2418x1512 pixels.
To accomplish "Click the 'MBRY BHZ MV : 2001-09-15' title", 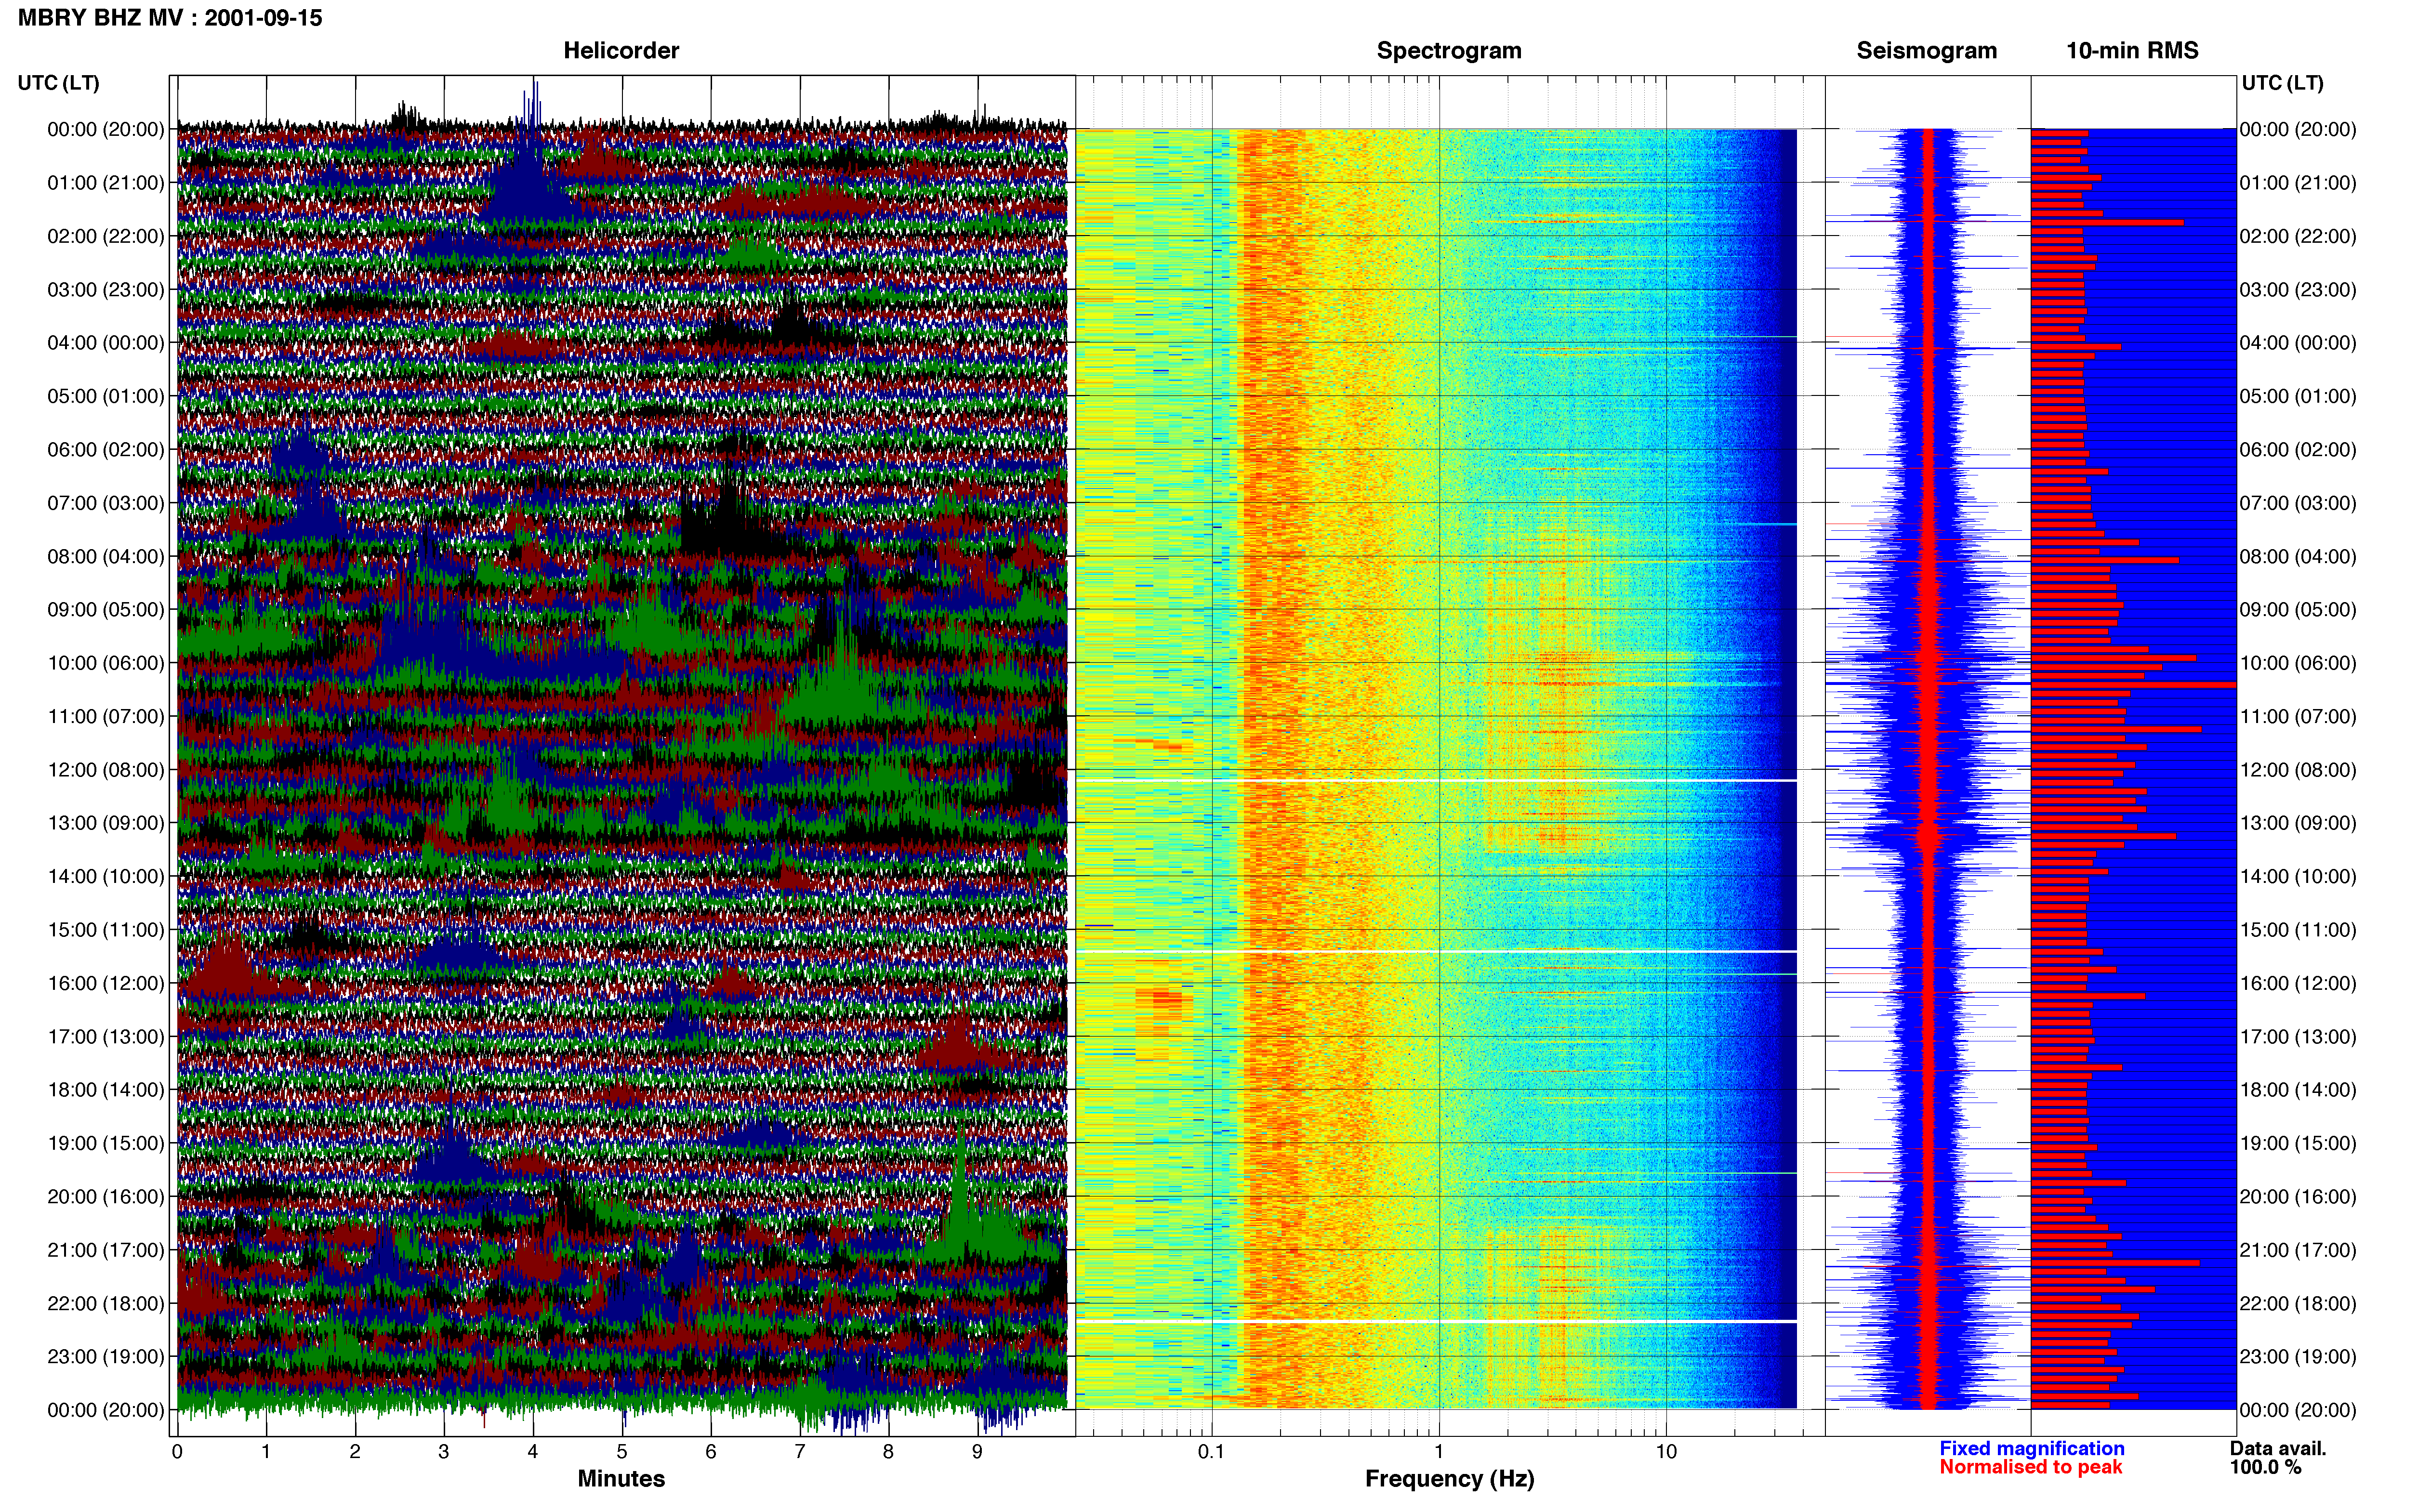I will (170, 18).
